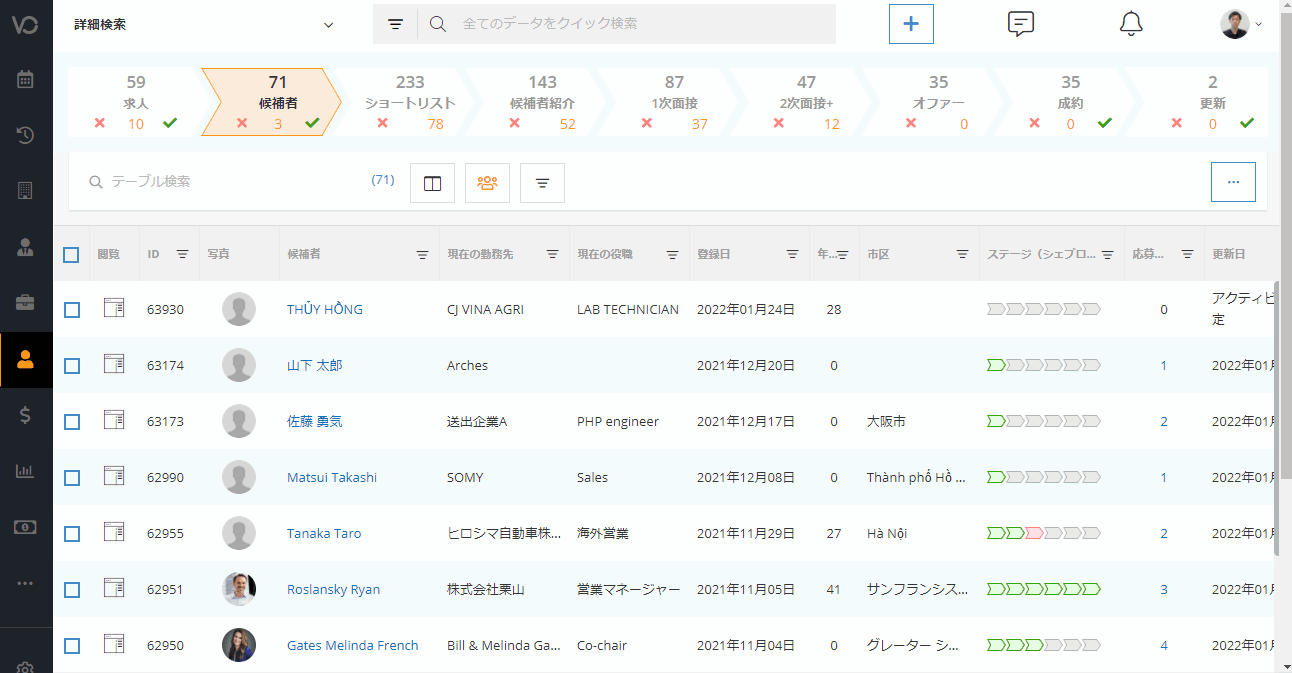
Task: Select the 1次面接 stage tab
Action: (x=674, y=102)
